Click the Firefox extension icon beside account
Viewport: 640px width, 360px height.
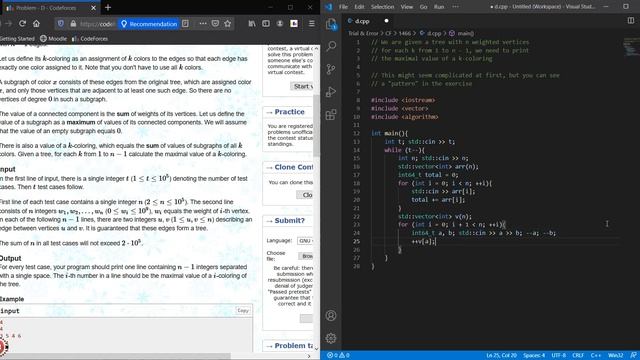pyautogui.click(x=294, y=24)
